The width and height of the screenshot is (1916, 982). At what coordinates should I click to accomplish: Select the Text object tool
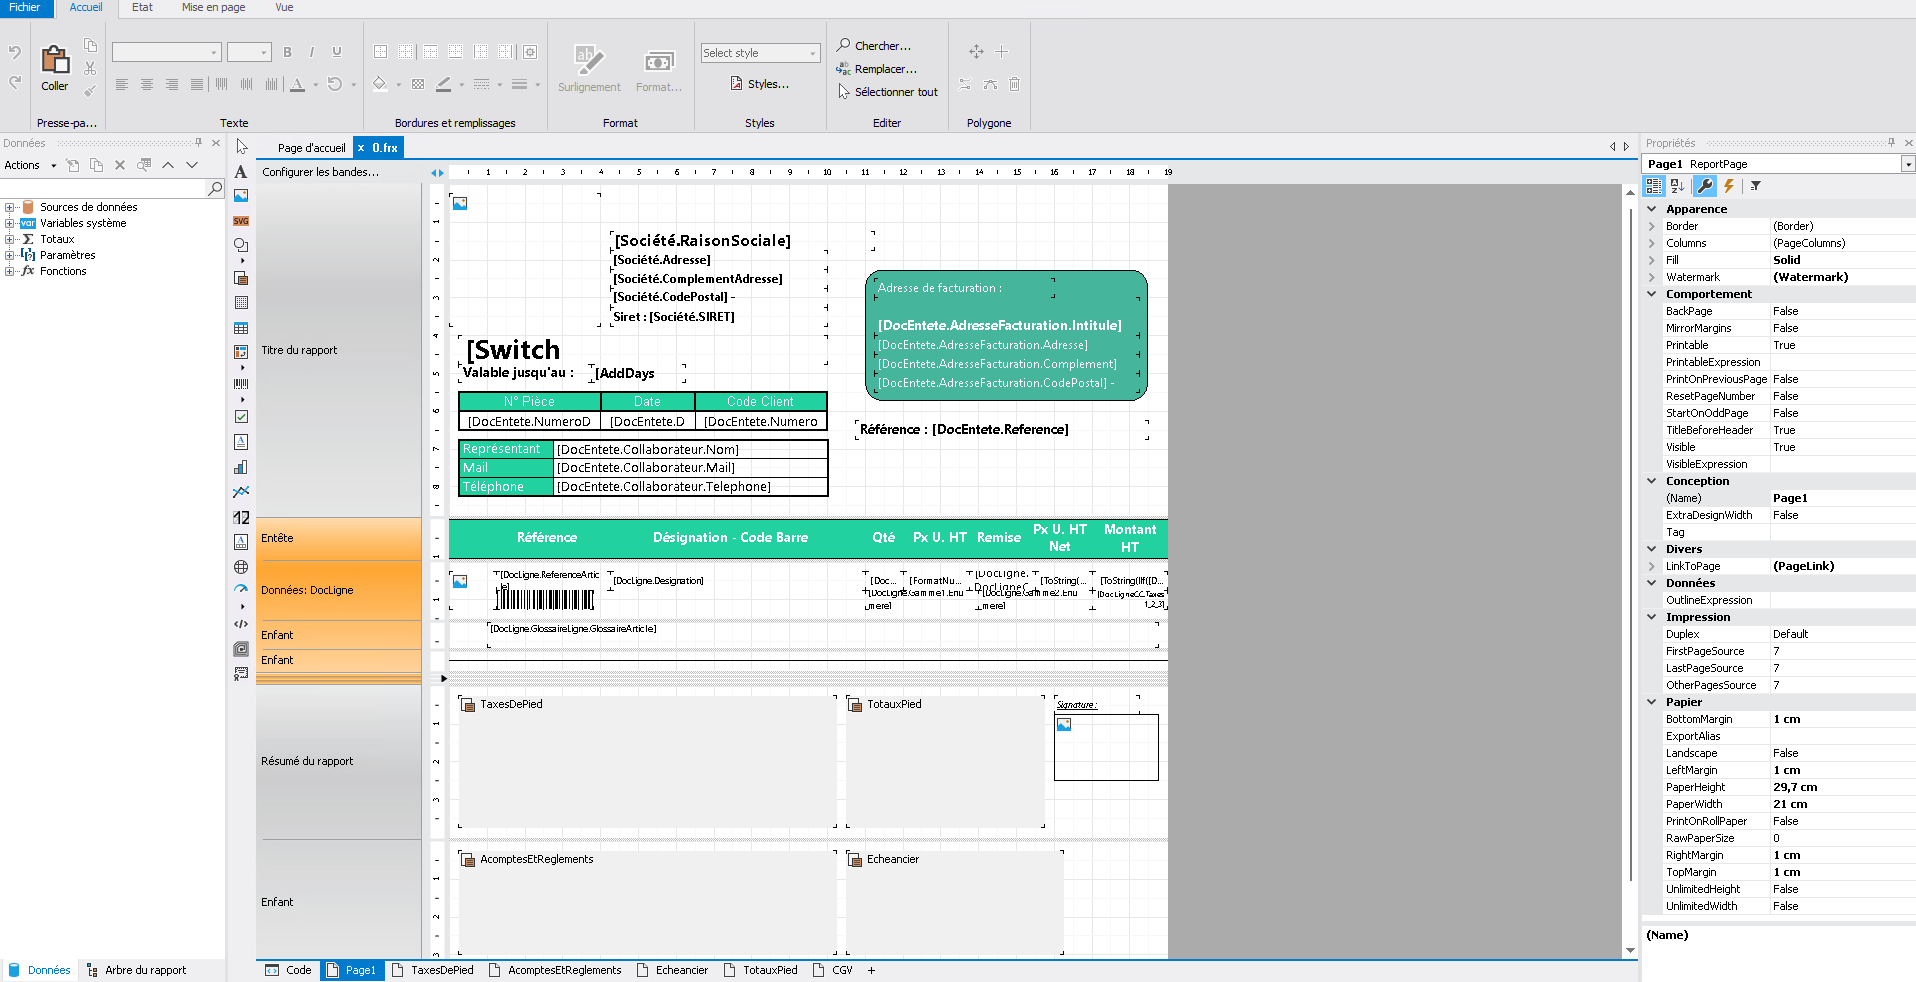point(241,172)
